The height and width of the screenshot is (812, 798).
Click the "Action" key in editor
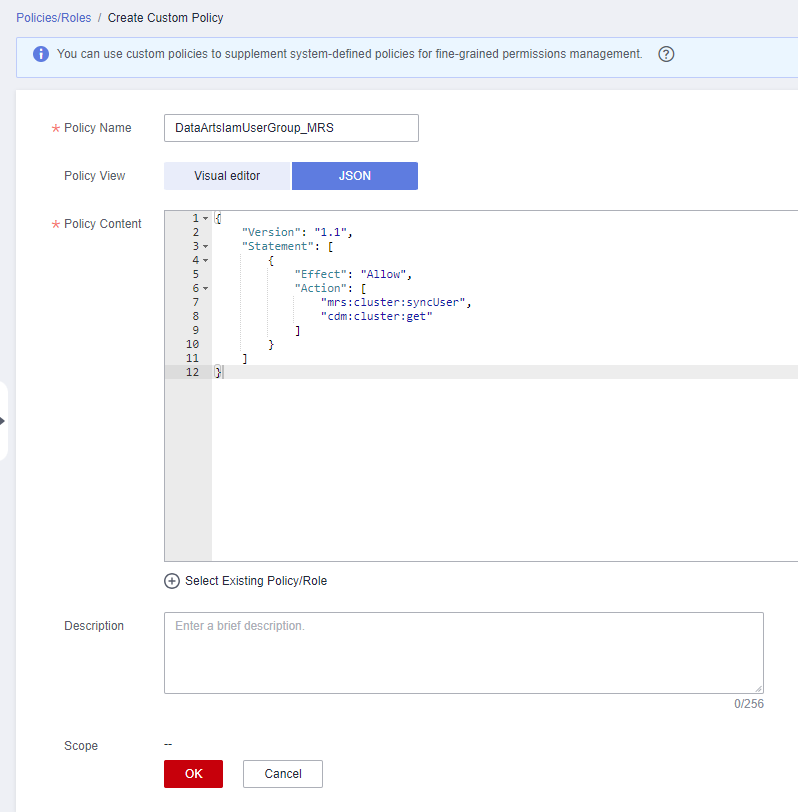[x=321, y=288]
